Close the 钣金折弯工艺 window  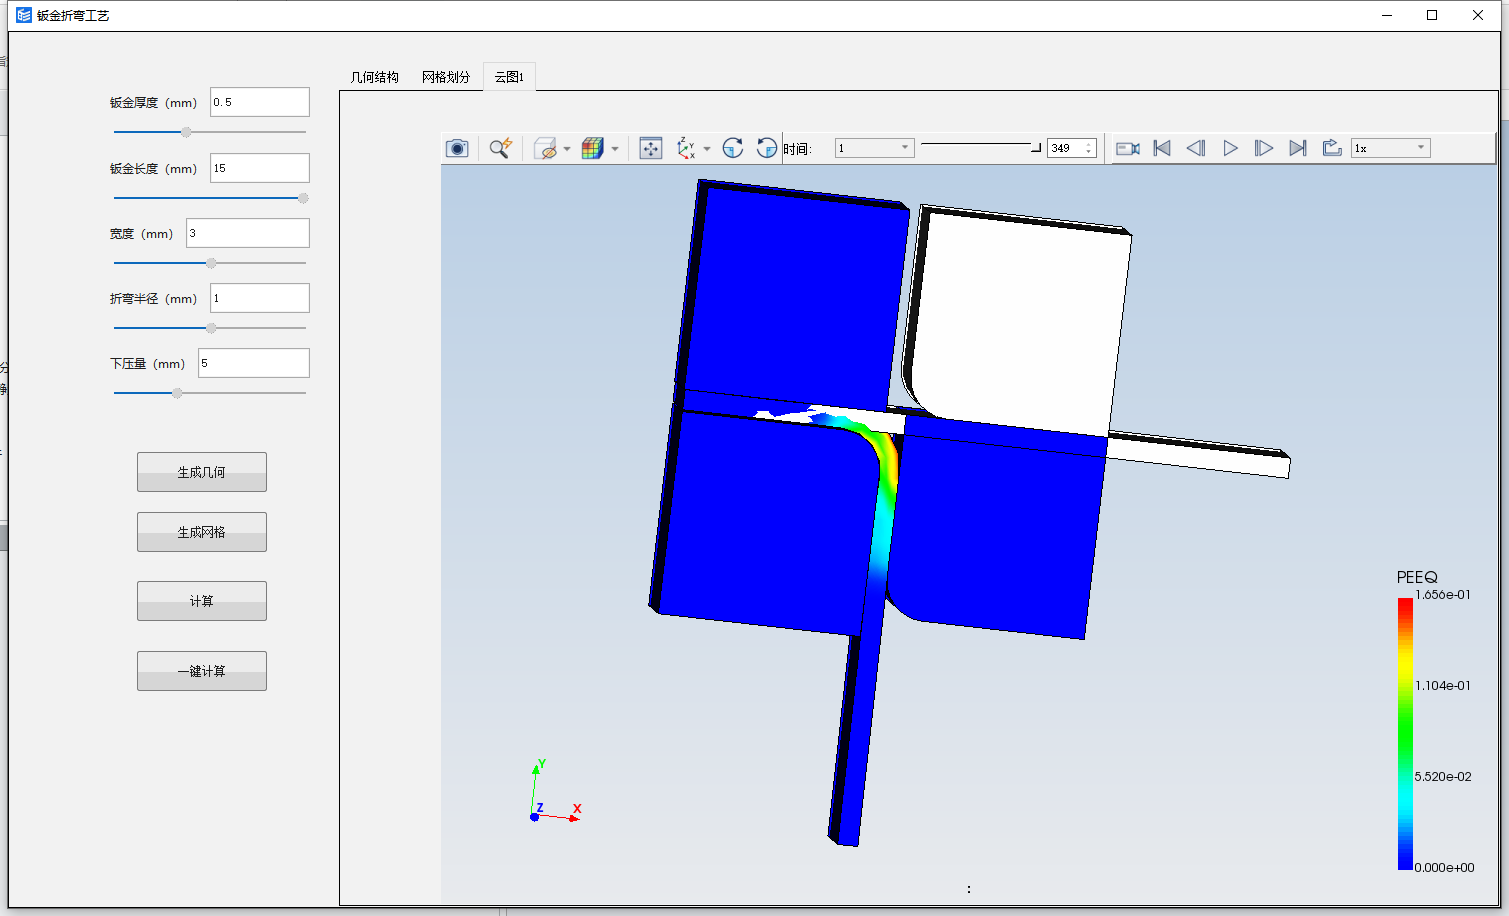point(1478,15)
